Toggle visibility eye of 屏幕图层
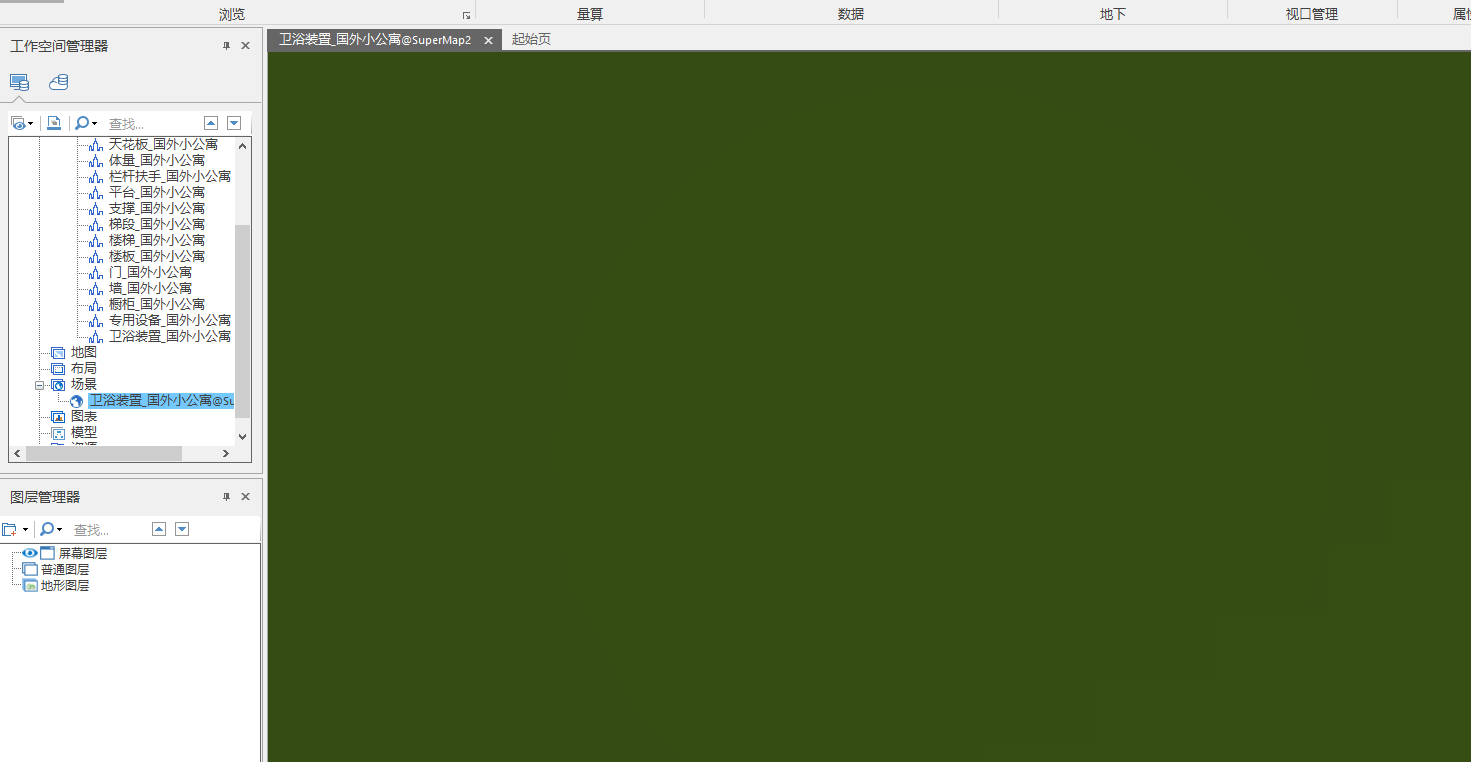The image size is (1471, 762). (x=30, y=553)
